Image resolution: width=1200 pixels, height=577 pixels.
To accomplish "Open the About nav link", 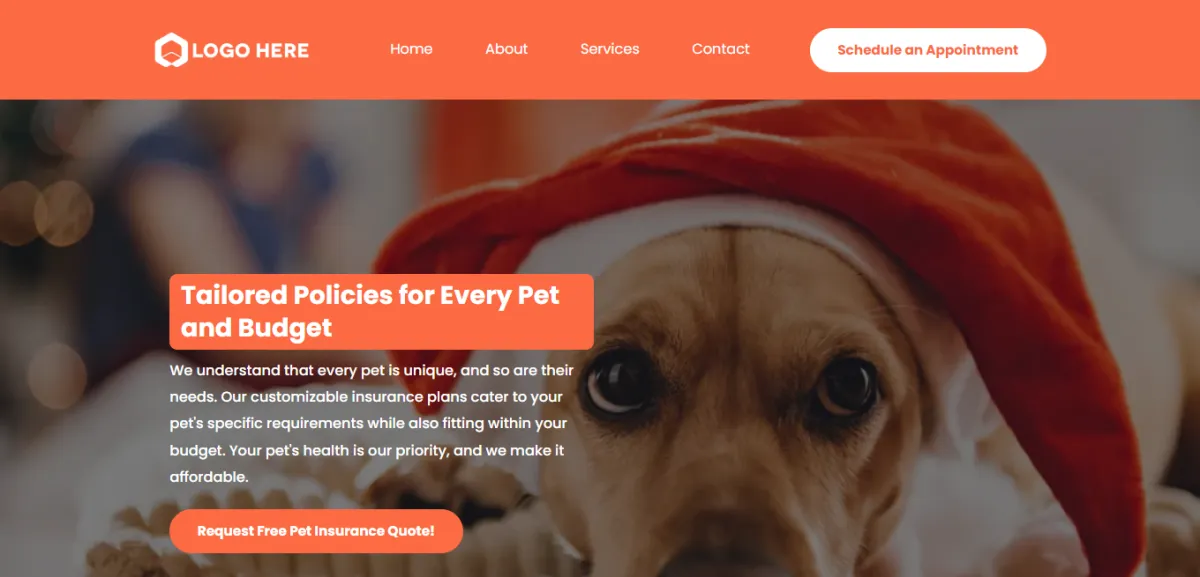I will (x=506, y=49).
